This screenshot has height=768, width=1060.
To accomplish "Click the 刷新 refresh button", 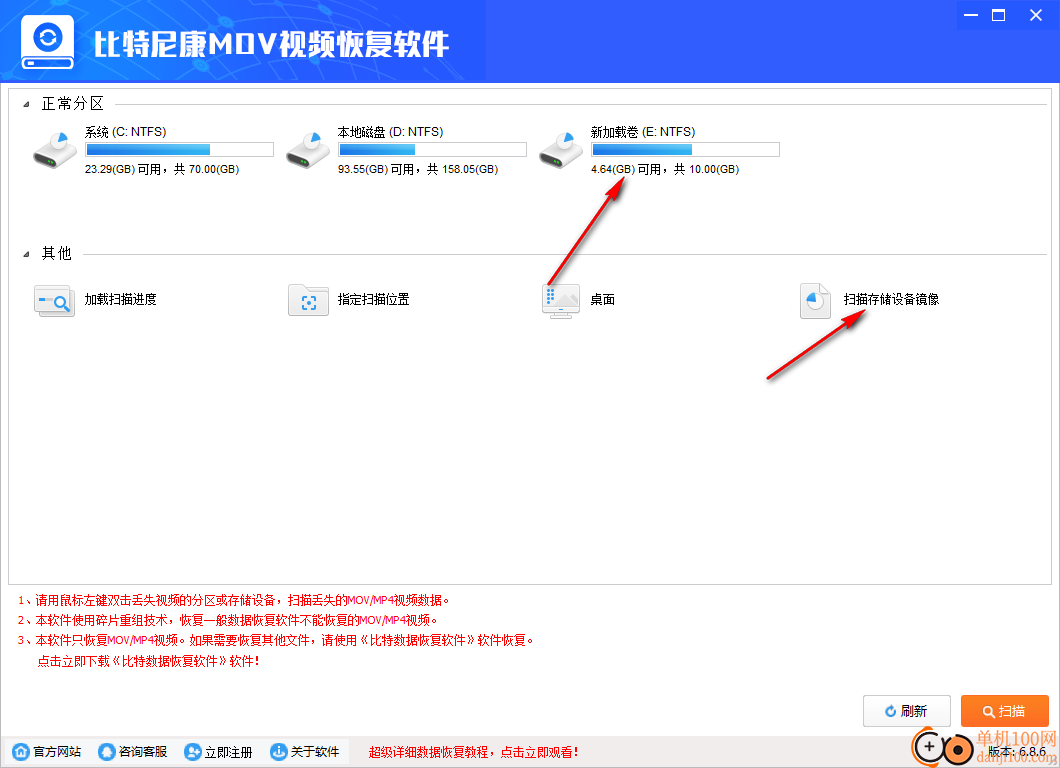I will click(x=907, y=711).
